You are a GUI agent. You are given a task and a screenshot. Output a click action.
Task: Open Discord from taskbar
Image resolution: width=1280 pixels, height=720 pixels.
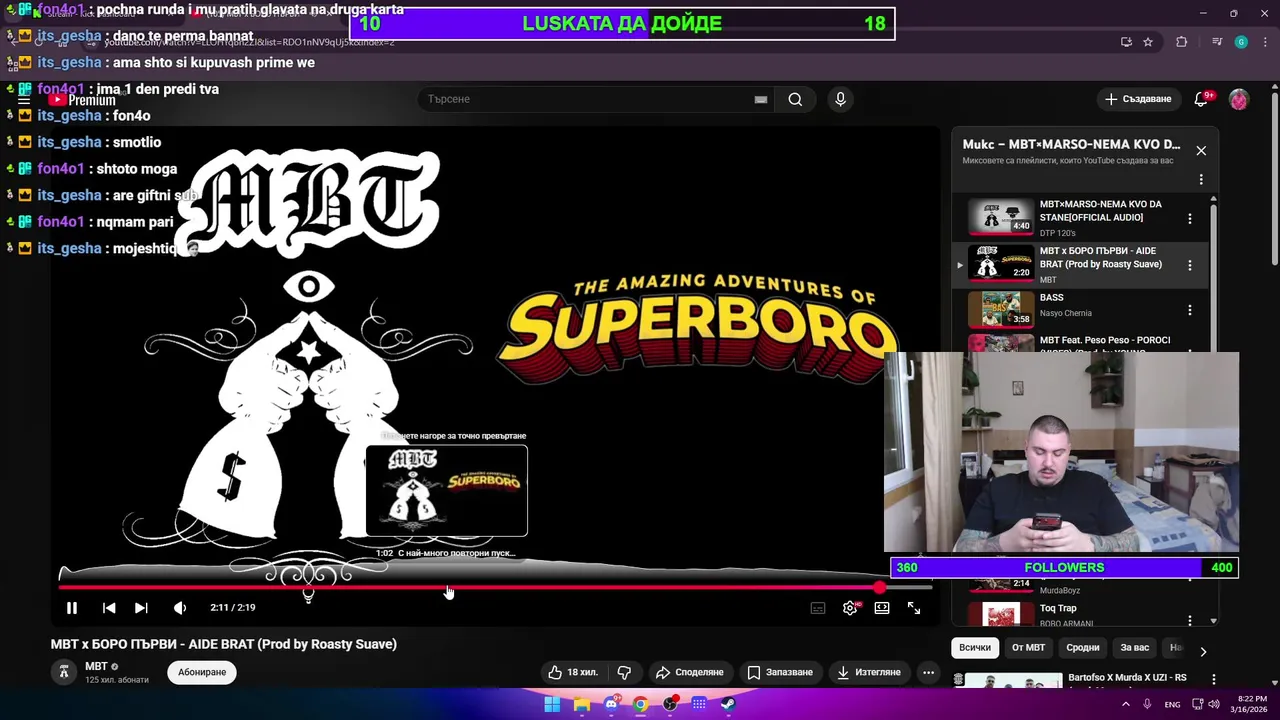[x=611, y=704]
